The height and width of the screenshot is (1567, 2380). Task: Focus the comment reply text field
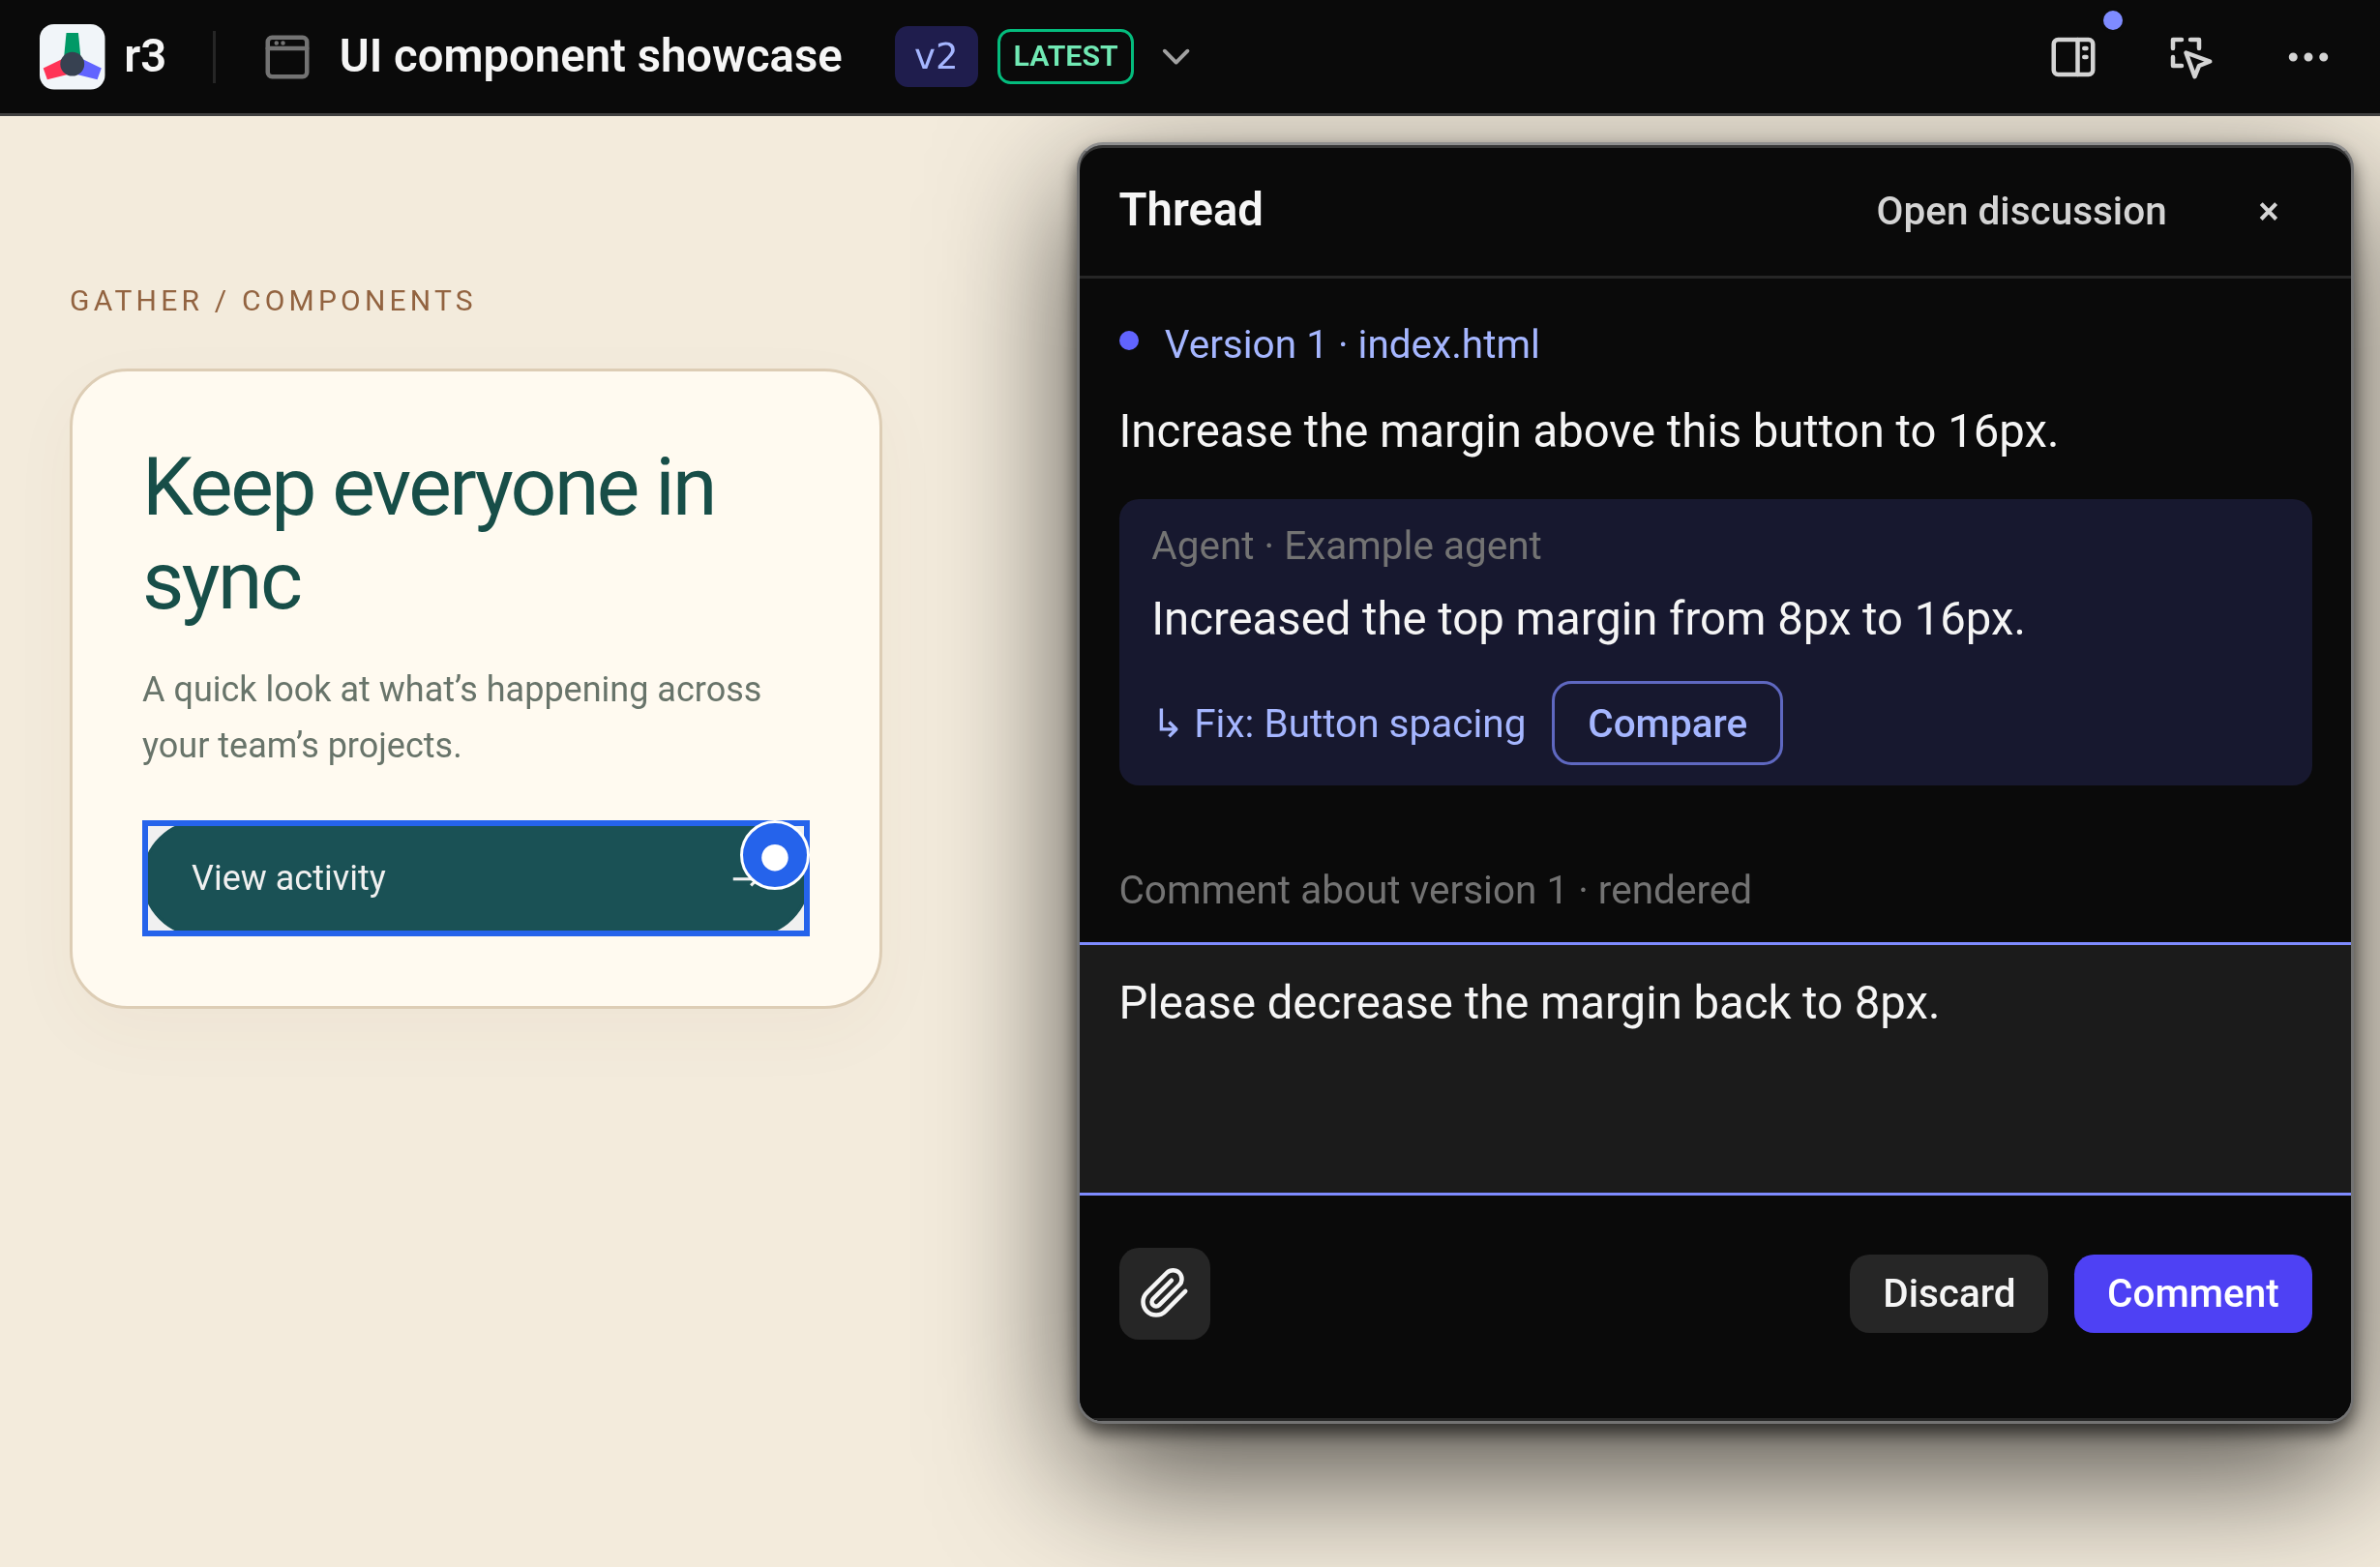click(1714, 1068)
